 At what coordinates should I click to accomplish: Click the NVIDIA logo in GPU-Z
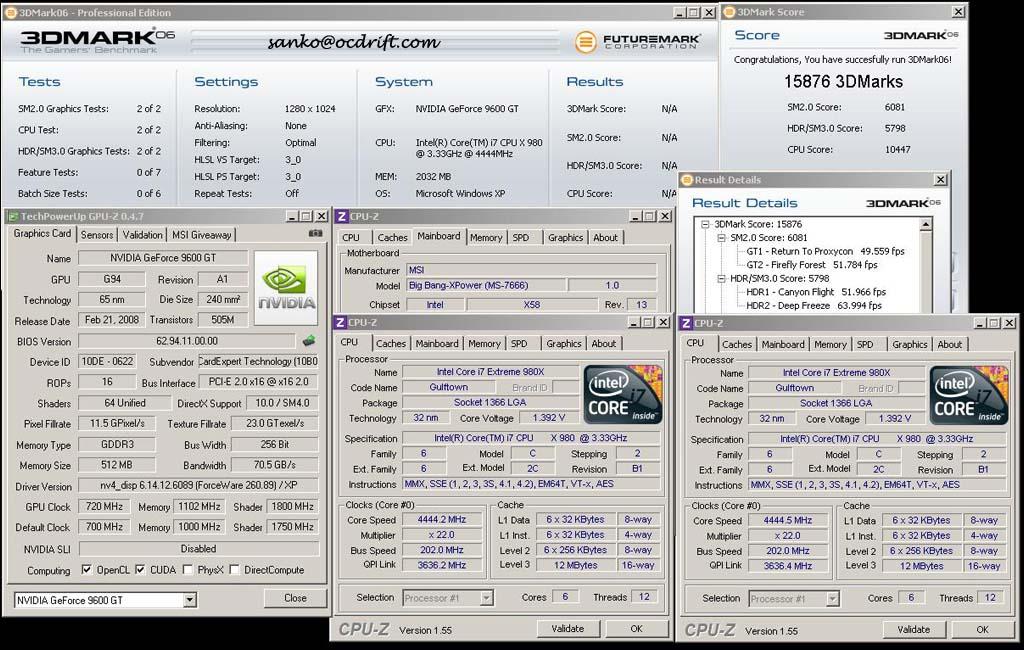tap(287, 288)
